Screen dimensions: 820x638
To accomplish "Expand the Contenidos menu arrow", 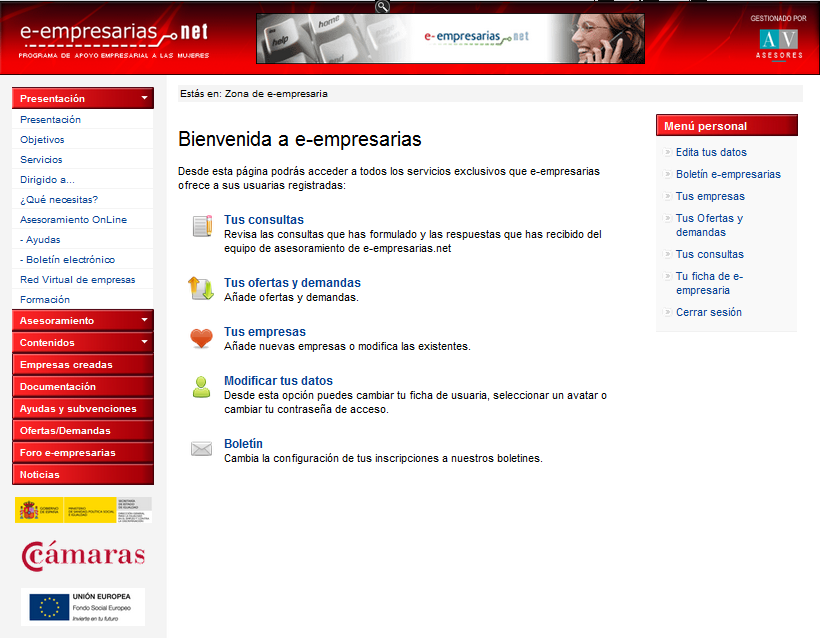I will 144,341.
